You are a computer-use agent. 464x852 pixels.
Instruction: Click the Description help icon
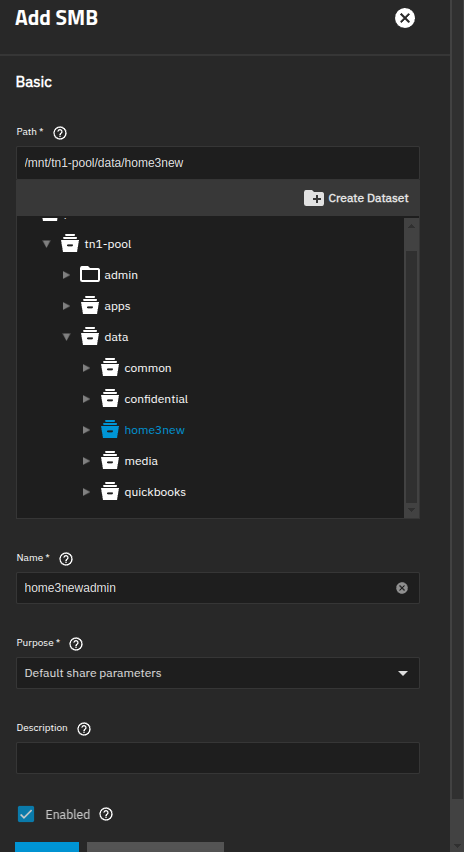(84, 729)
